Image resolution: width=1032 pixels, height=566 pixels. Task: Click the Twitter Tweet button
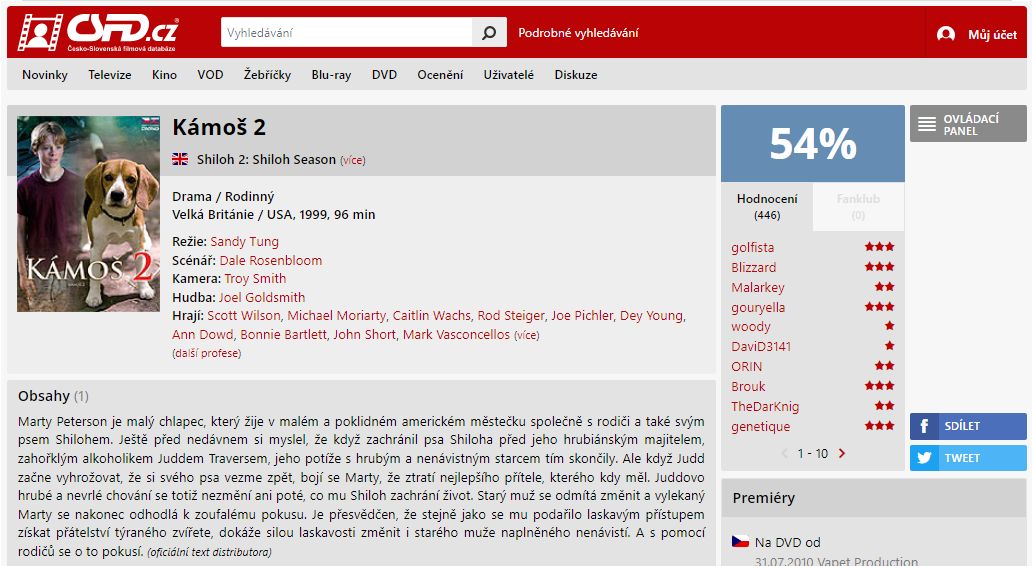click(968, 457)
